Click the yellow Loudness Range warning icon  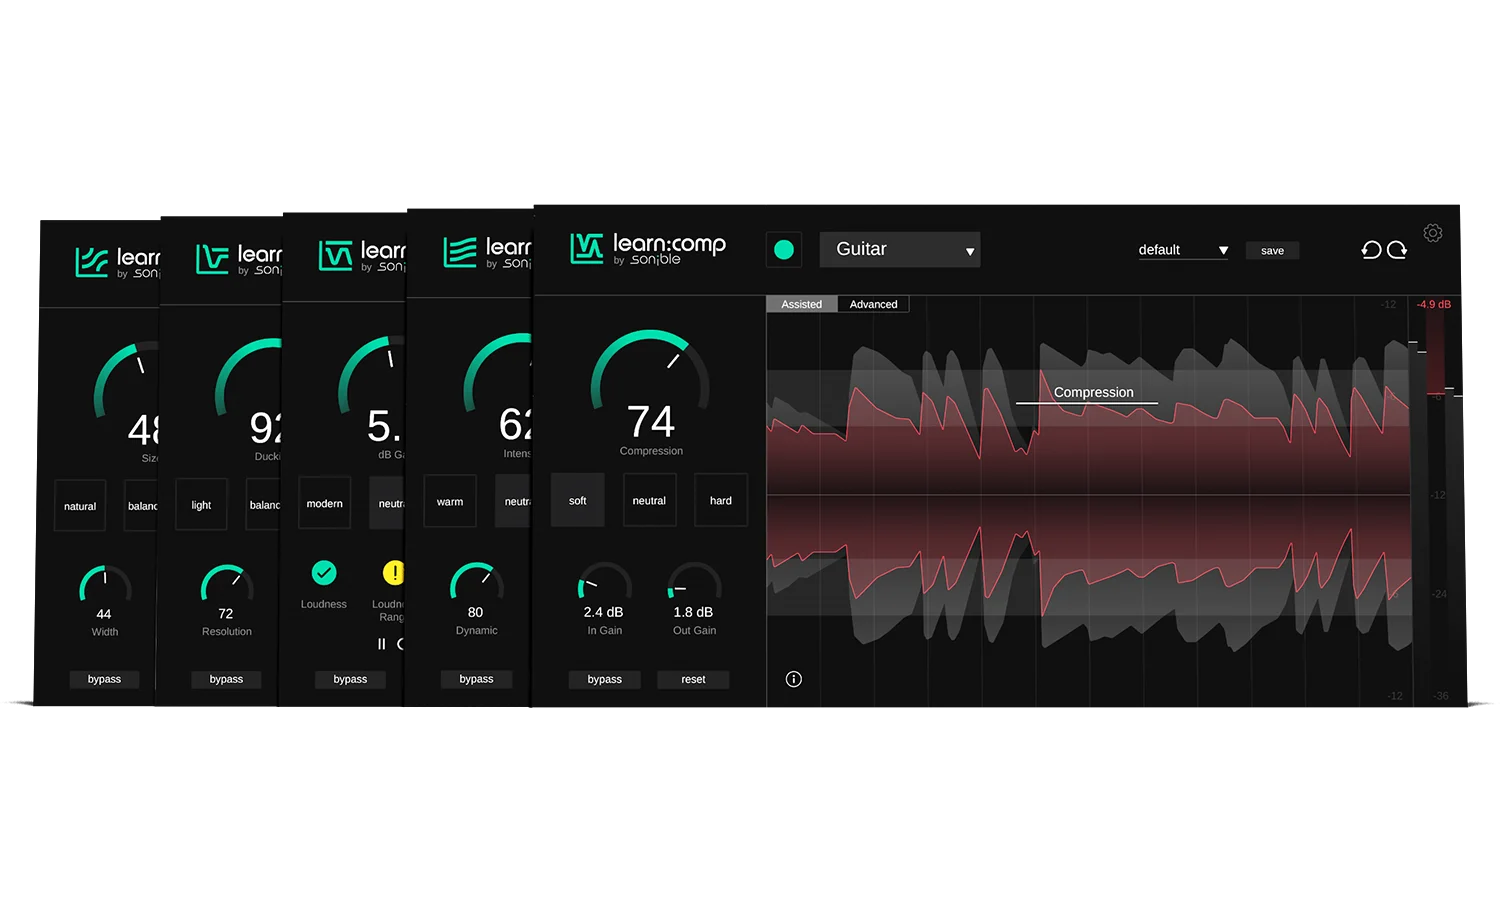394,572
